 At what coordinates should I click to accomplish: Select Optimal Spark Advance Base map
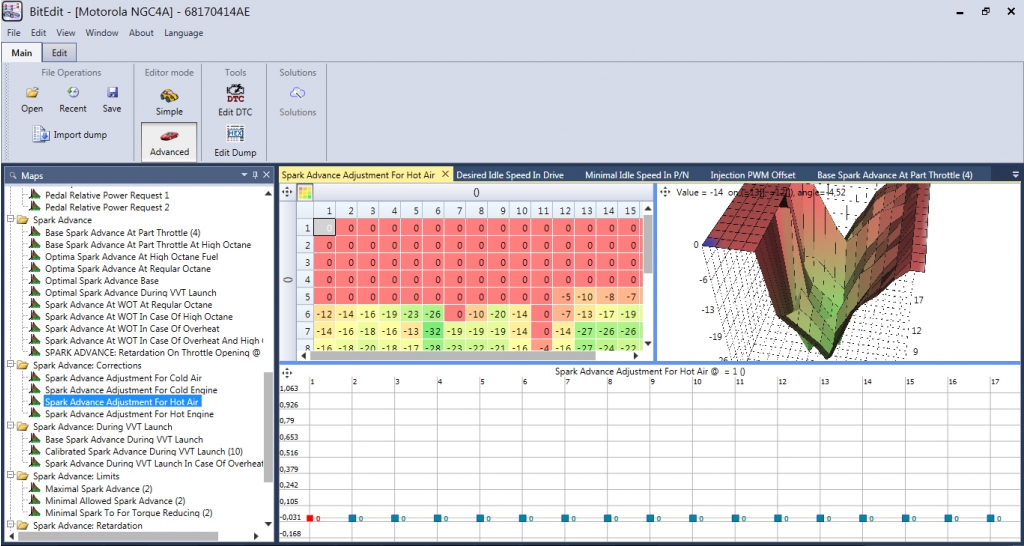click(102, 281)
